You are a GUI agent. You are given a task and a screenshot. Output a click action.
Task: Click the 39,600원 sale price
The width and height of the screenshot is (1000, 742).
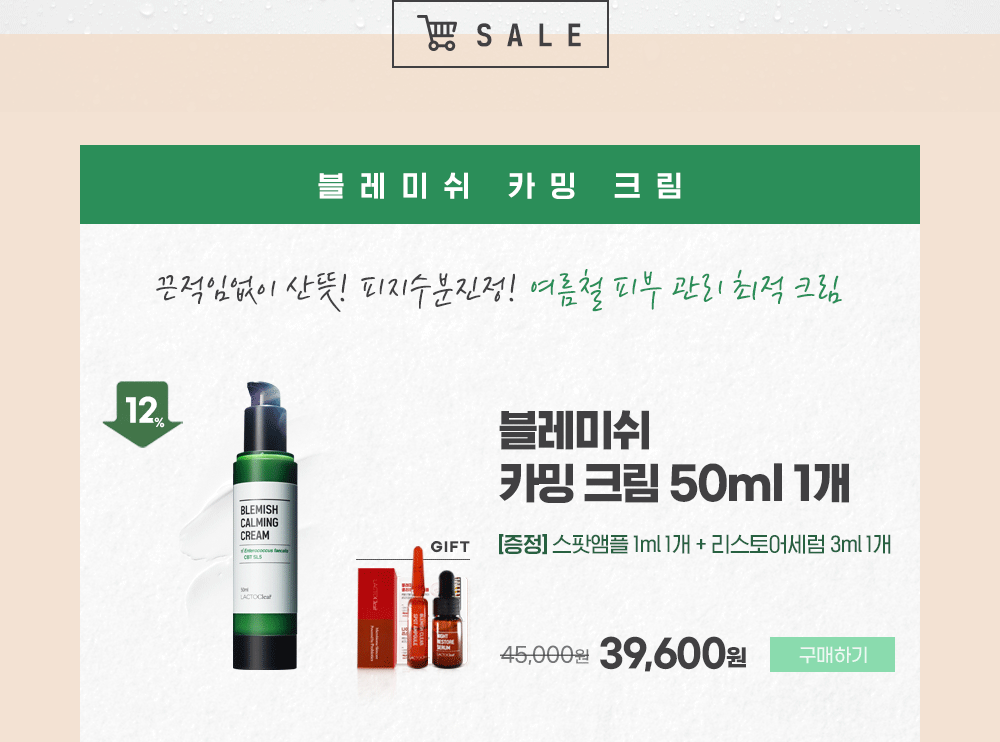click(673, 654)
